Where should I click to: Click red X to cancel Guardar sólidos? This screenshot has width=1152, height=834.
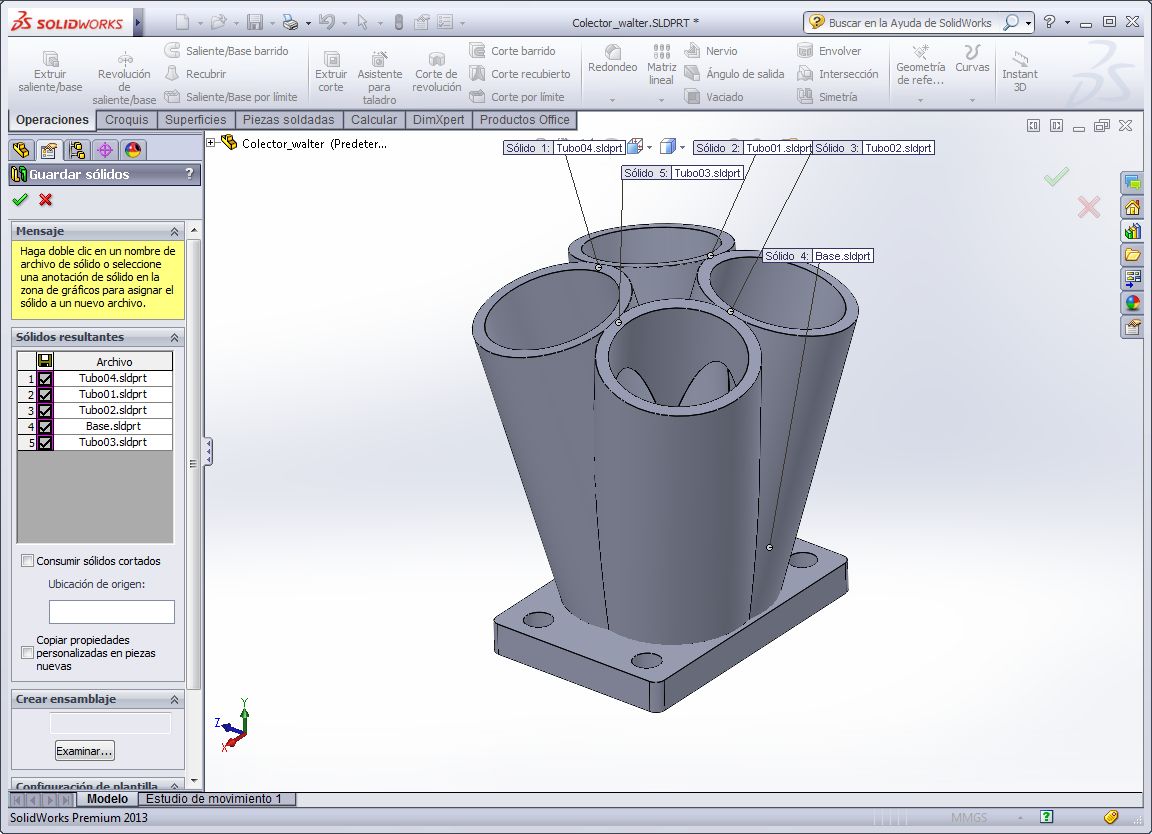tap(45, 200)
